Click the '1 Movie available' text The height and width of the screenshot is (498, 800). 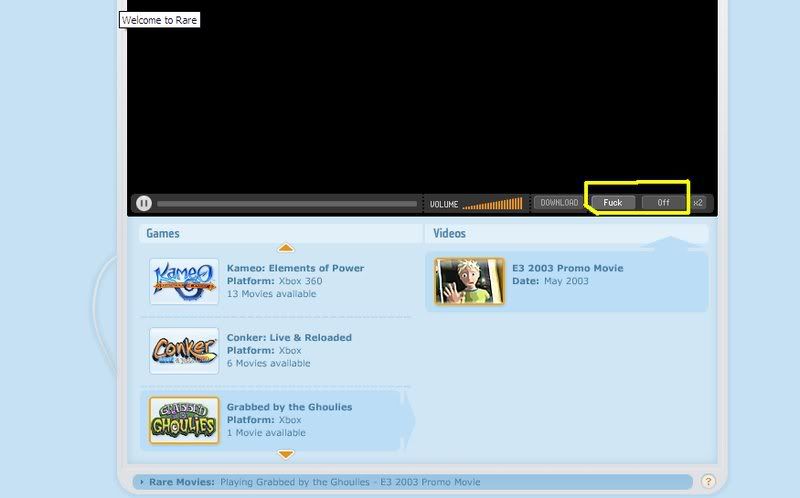(x=266, y=433)
